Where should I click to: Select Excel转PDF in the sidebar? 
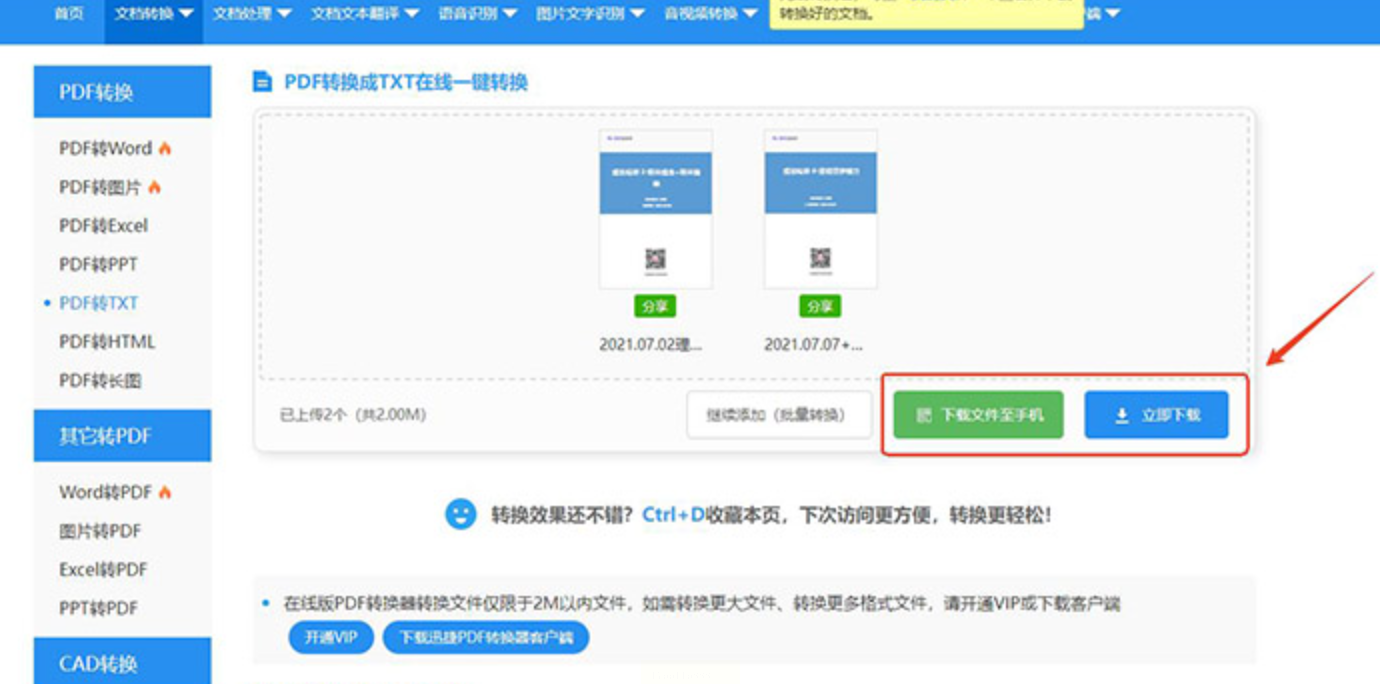tap(103, 570)
